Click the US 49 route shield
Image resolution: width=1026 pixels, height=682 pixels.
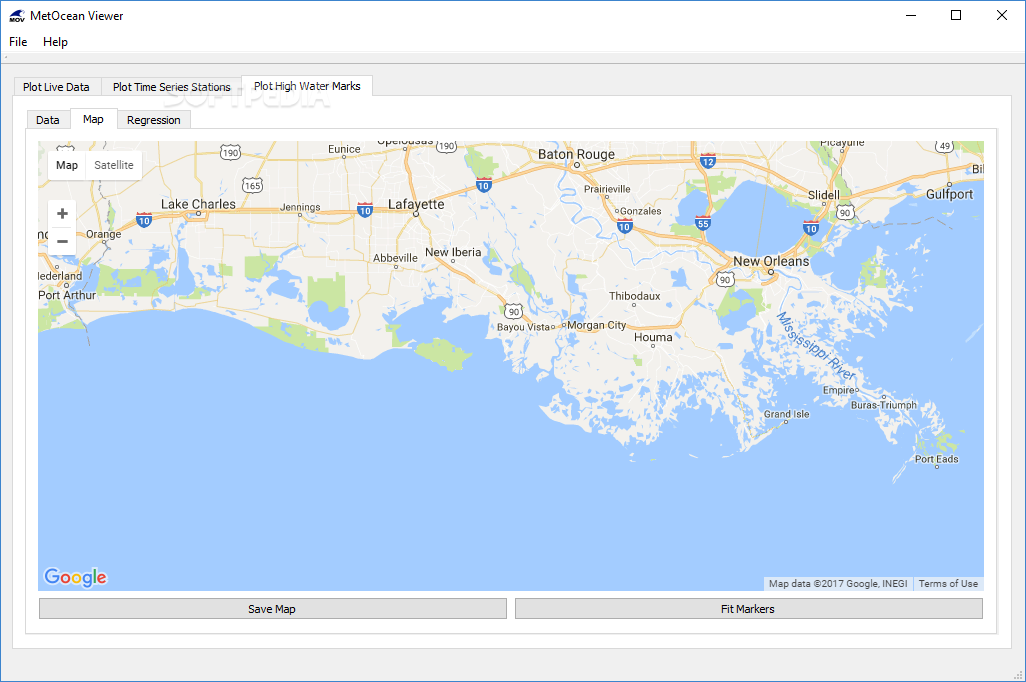(x=944, y=146)
